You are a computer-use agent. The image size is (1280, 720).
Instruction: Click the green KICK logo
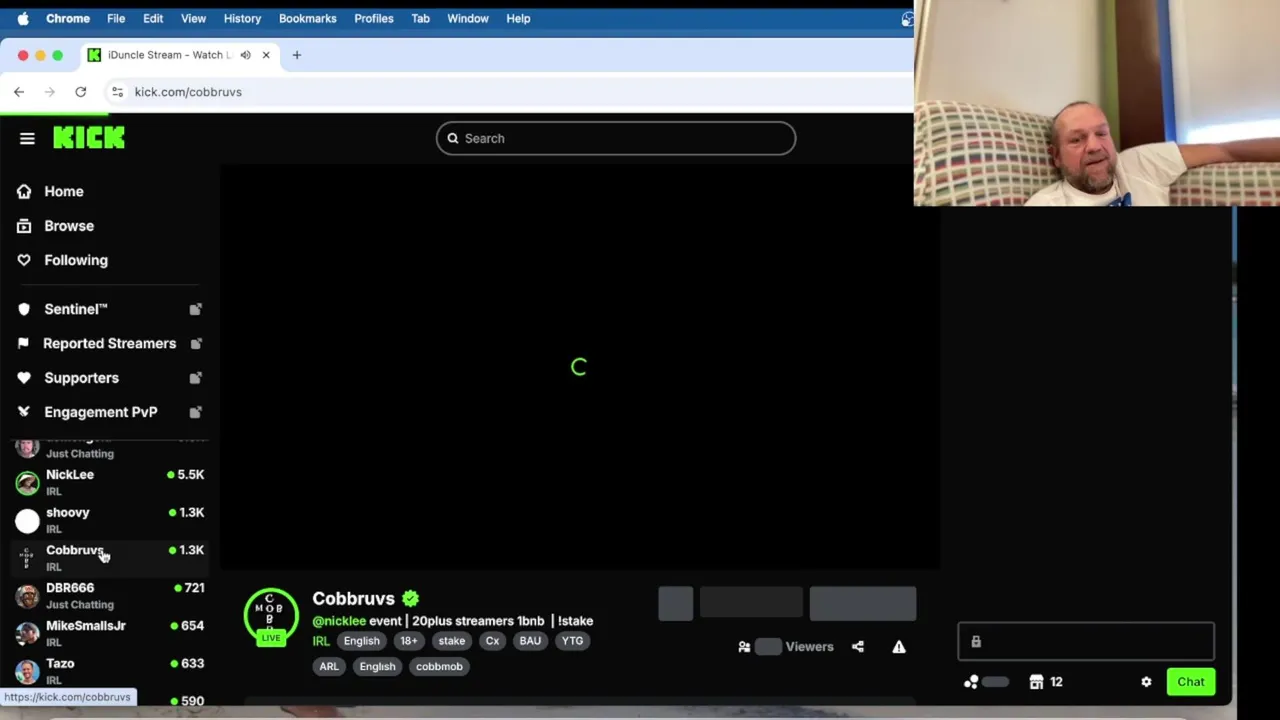pyautogui.click(x=89, y=138)
